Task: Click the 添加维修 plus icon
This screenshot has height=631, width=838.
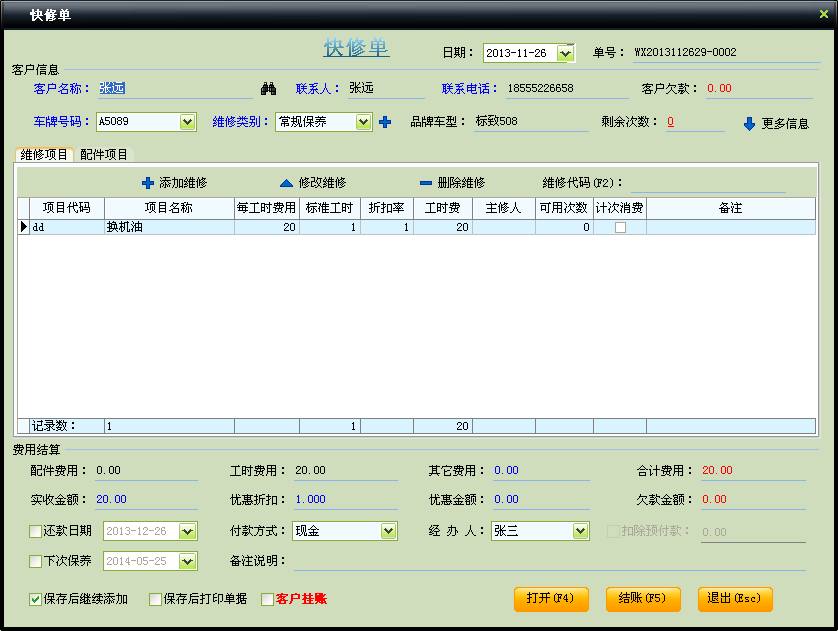Action: point(148,183)
